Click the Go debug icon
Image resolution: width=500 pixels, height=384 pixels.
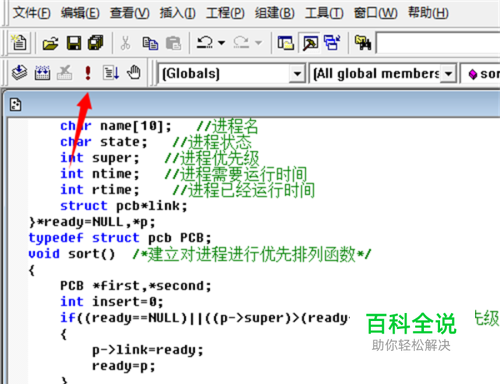[111, 72]
